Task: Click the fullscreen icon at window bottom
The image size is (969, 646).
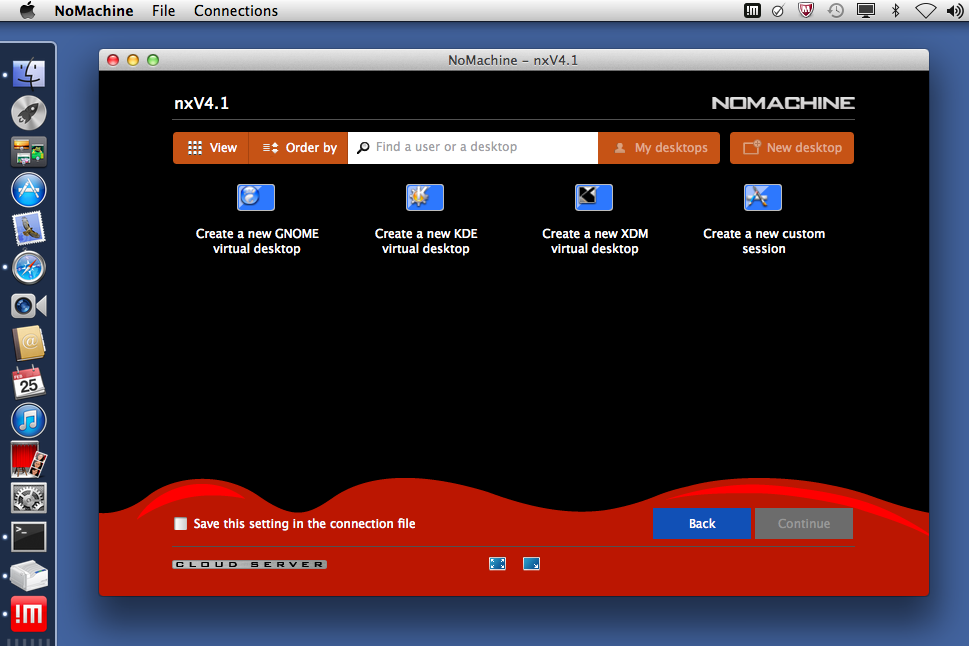Action: click(497, 563)
